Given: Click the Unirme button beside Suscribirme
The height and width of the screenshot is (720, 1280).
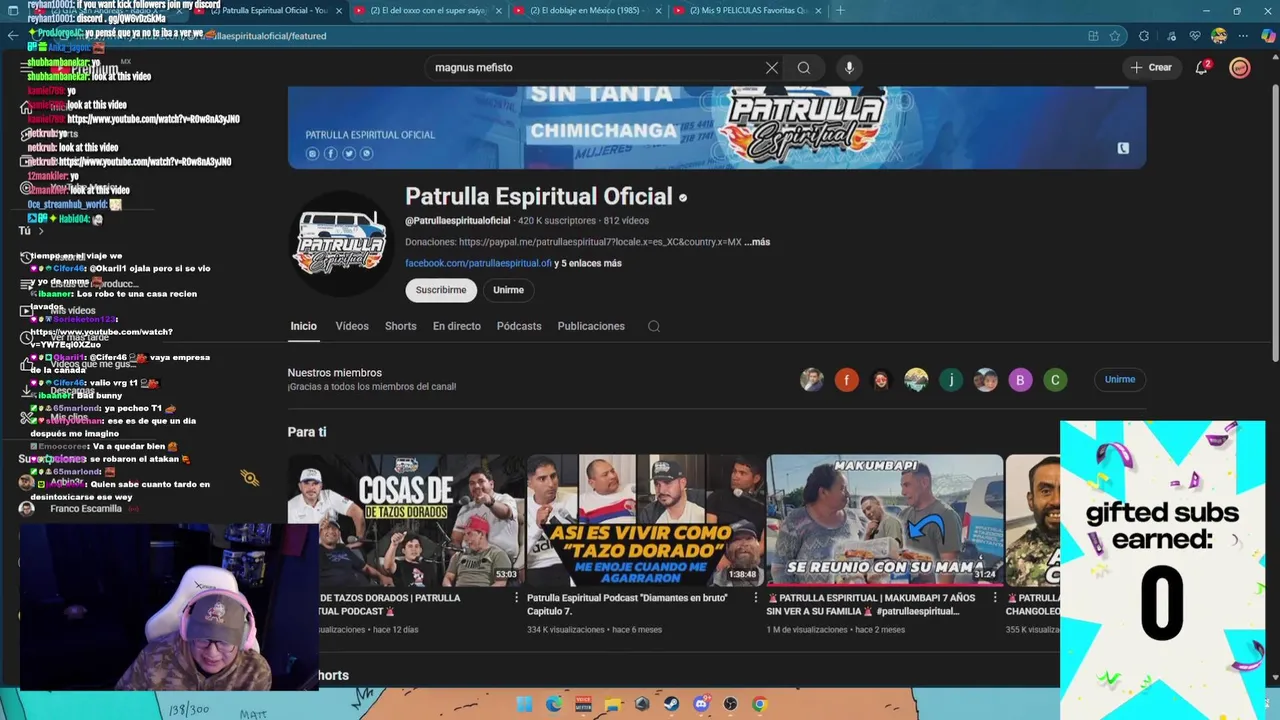Looking at the screenshot, I should point(508,290).
